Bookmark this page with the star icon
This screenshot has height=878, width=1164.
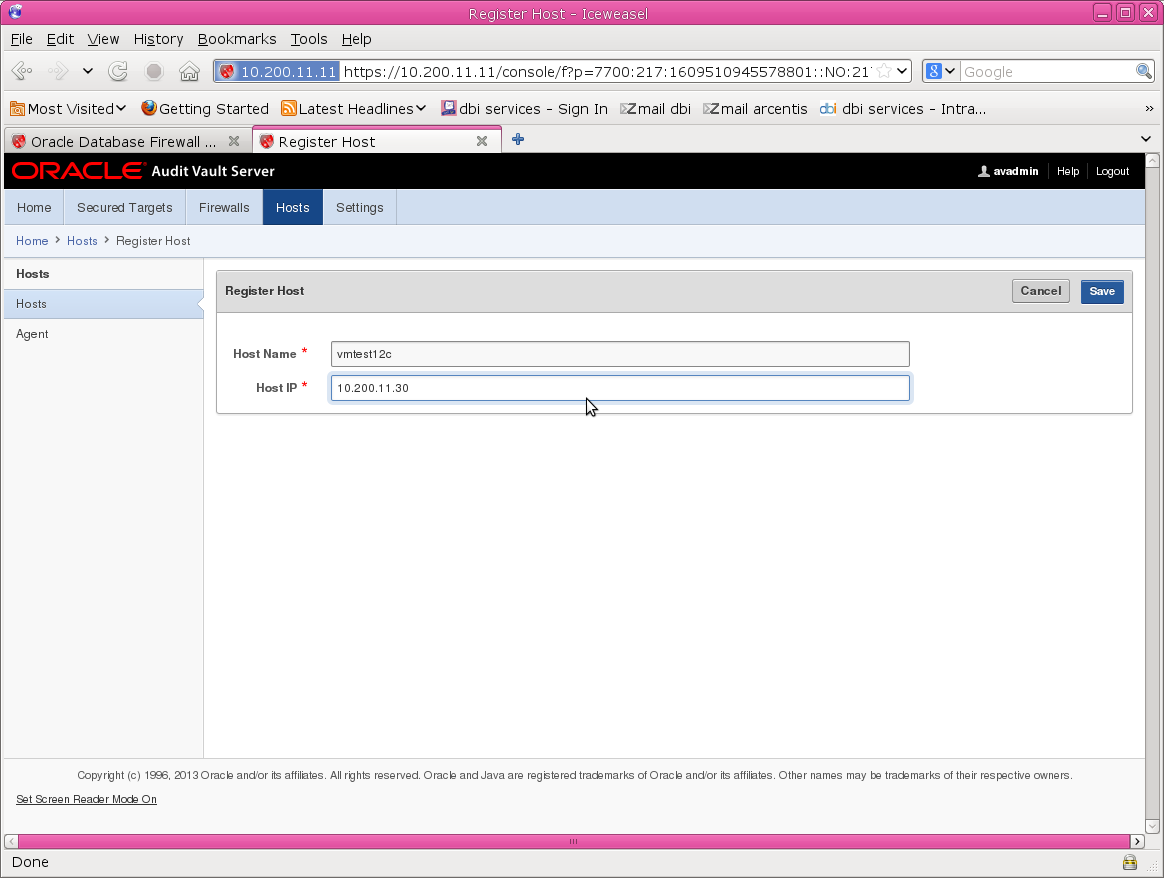pyautogui.click(x=883, y=71)
